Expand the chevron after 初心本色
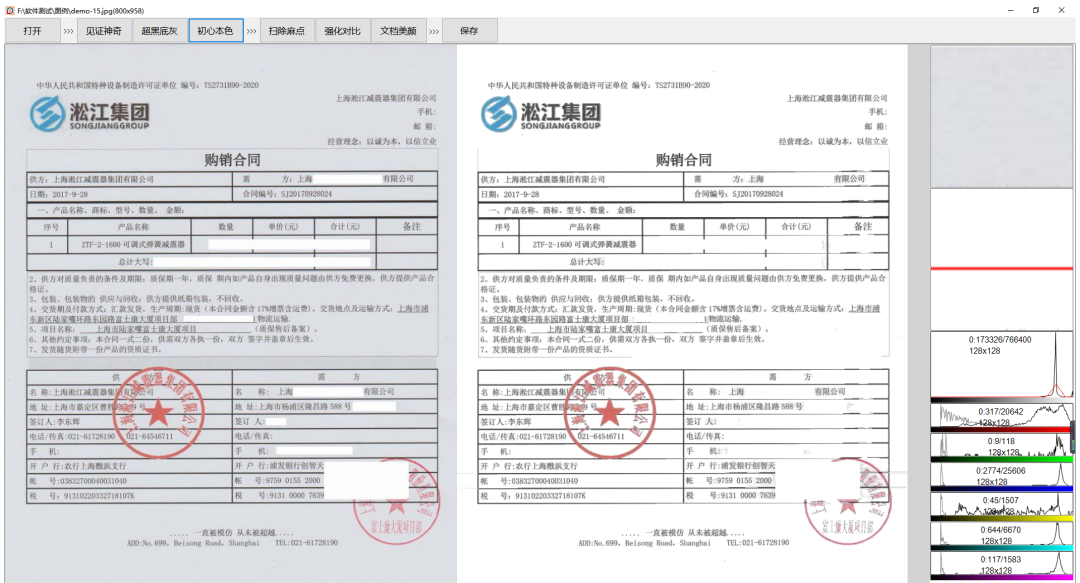The height and width of the screenshot is (583, 1080). (x=250, y=30)
